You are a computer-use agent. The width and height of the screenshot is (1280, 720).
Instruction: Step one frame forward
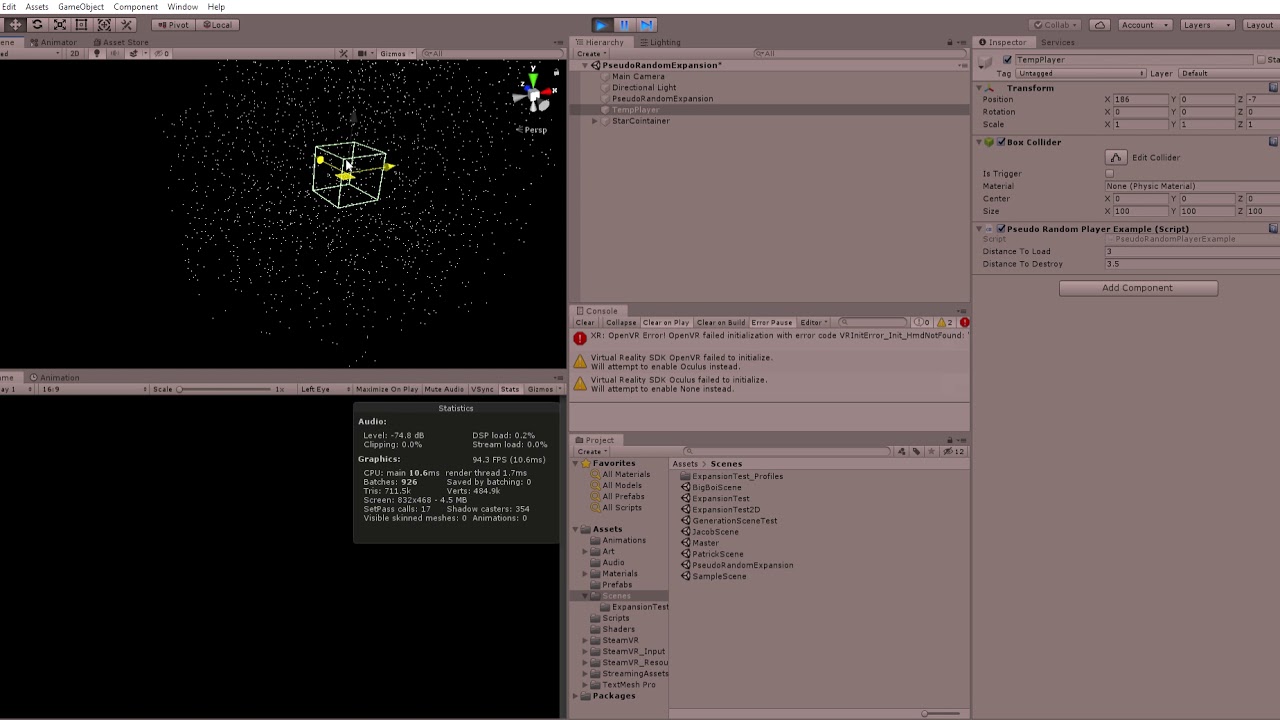pos(646,24)
